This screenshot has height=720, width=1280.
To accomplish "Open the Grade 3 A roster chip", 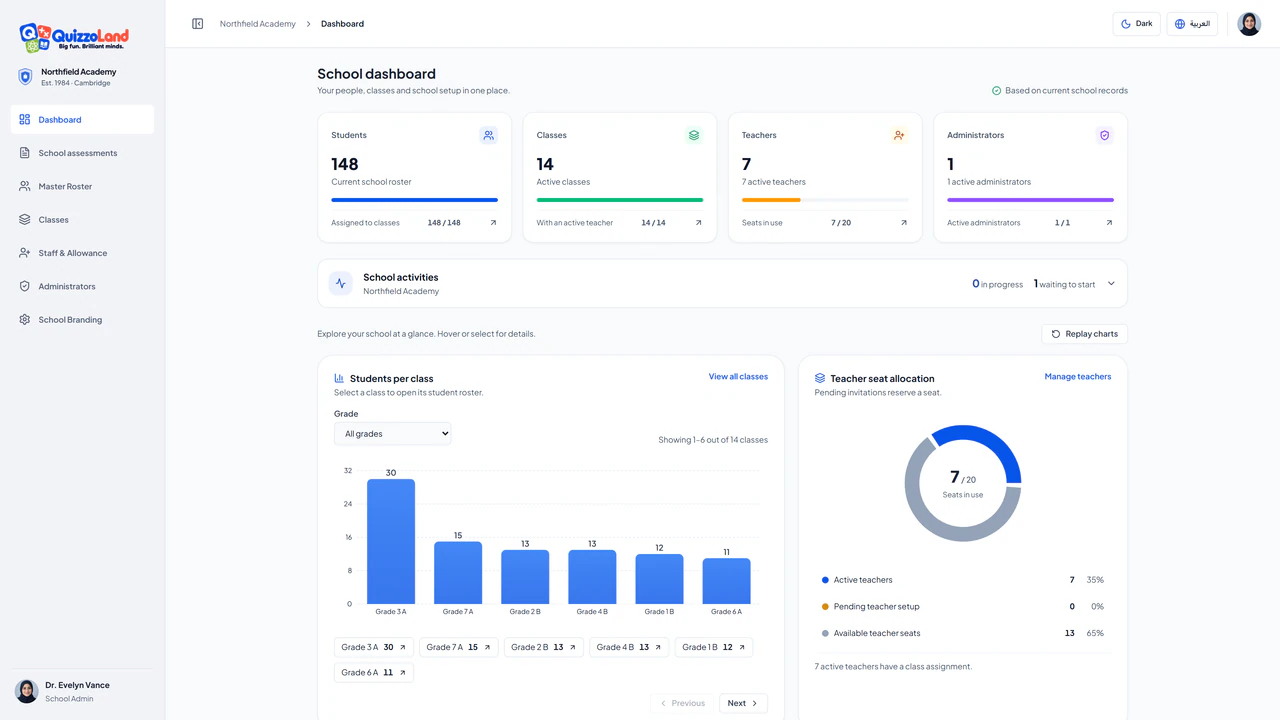I will coord(374,647).
